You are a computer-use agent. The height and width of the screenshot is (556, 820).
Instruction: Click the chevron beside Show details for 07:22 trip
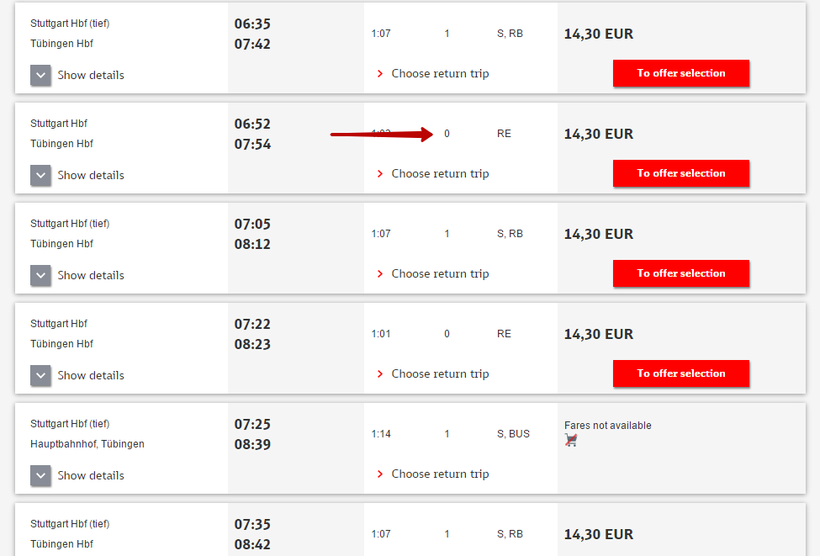point(41,375)
